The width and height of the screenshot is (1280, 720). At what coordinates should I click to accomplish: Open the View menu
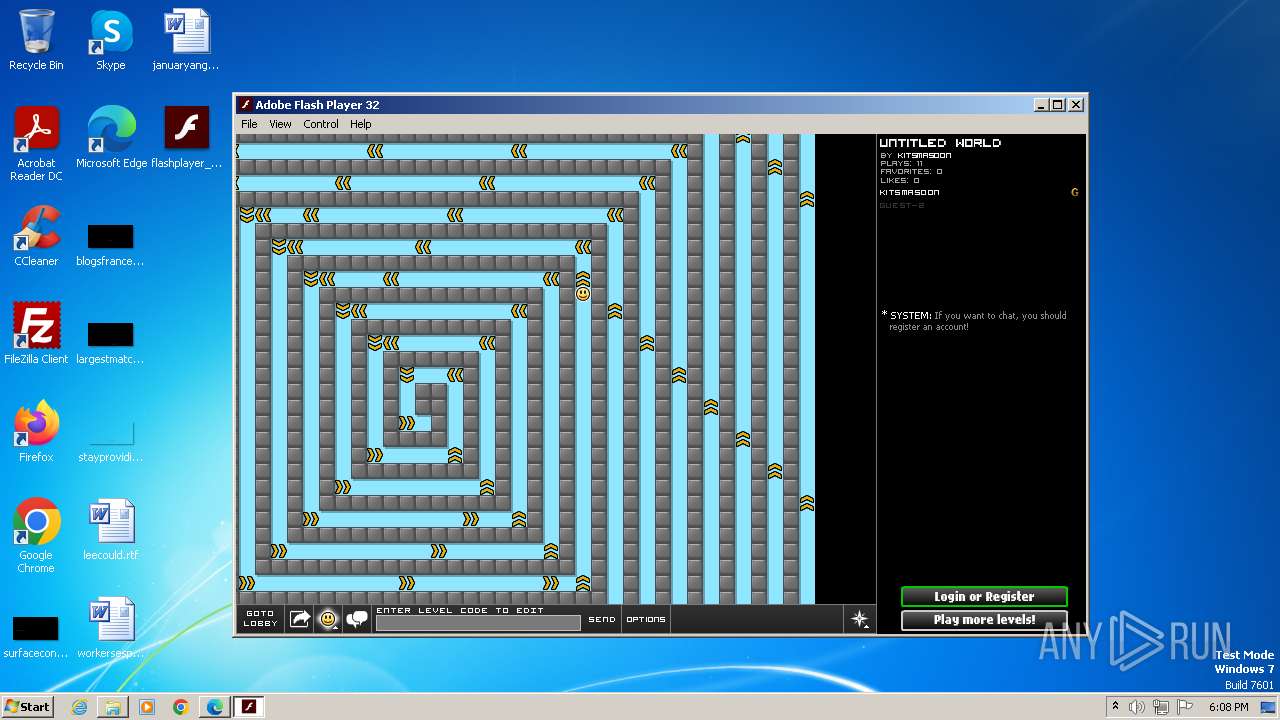pos(280,124)
